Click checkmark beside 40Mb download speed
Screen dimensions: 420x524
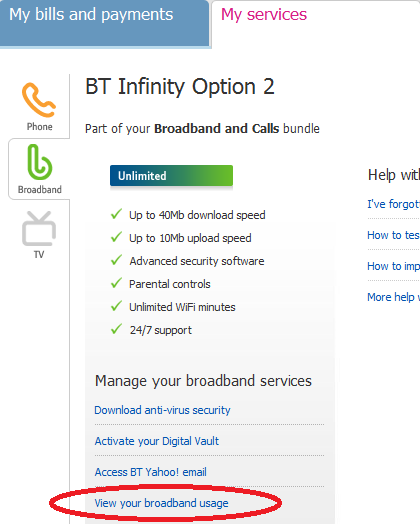pyautogui.click(x=116, y=214)
